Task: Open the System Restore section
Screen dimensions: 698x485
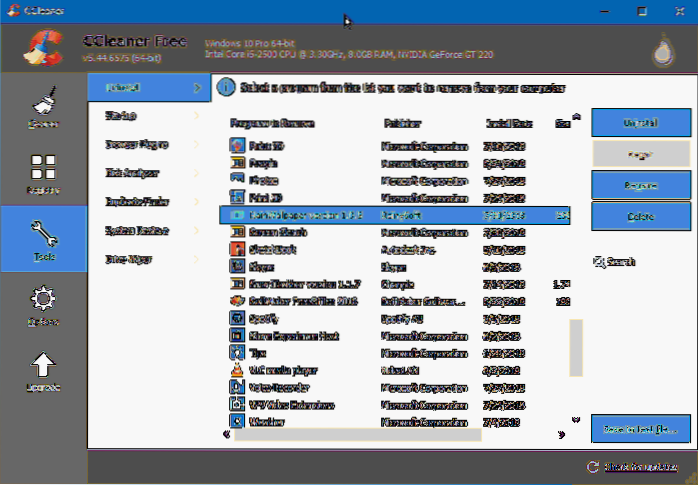Action: pyautogui.click(x=149, y=230)
